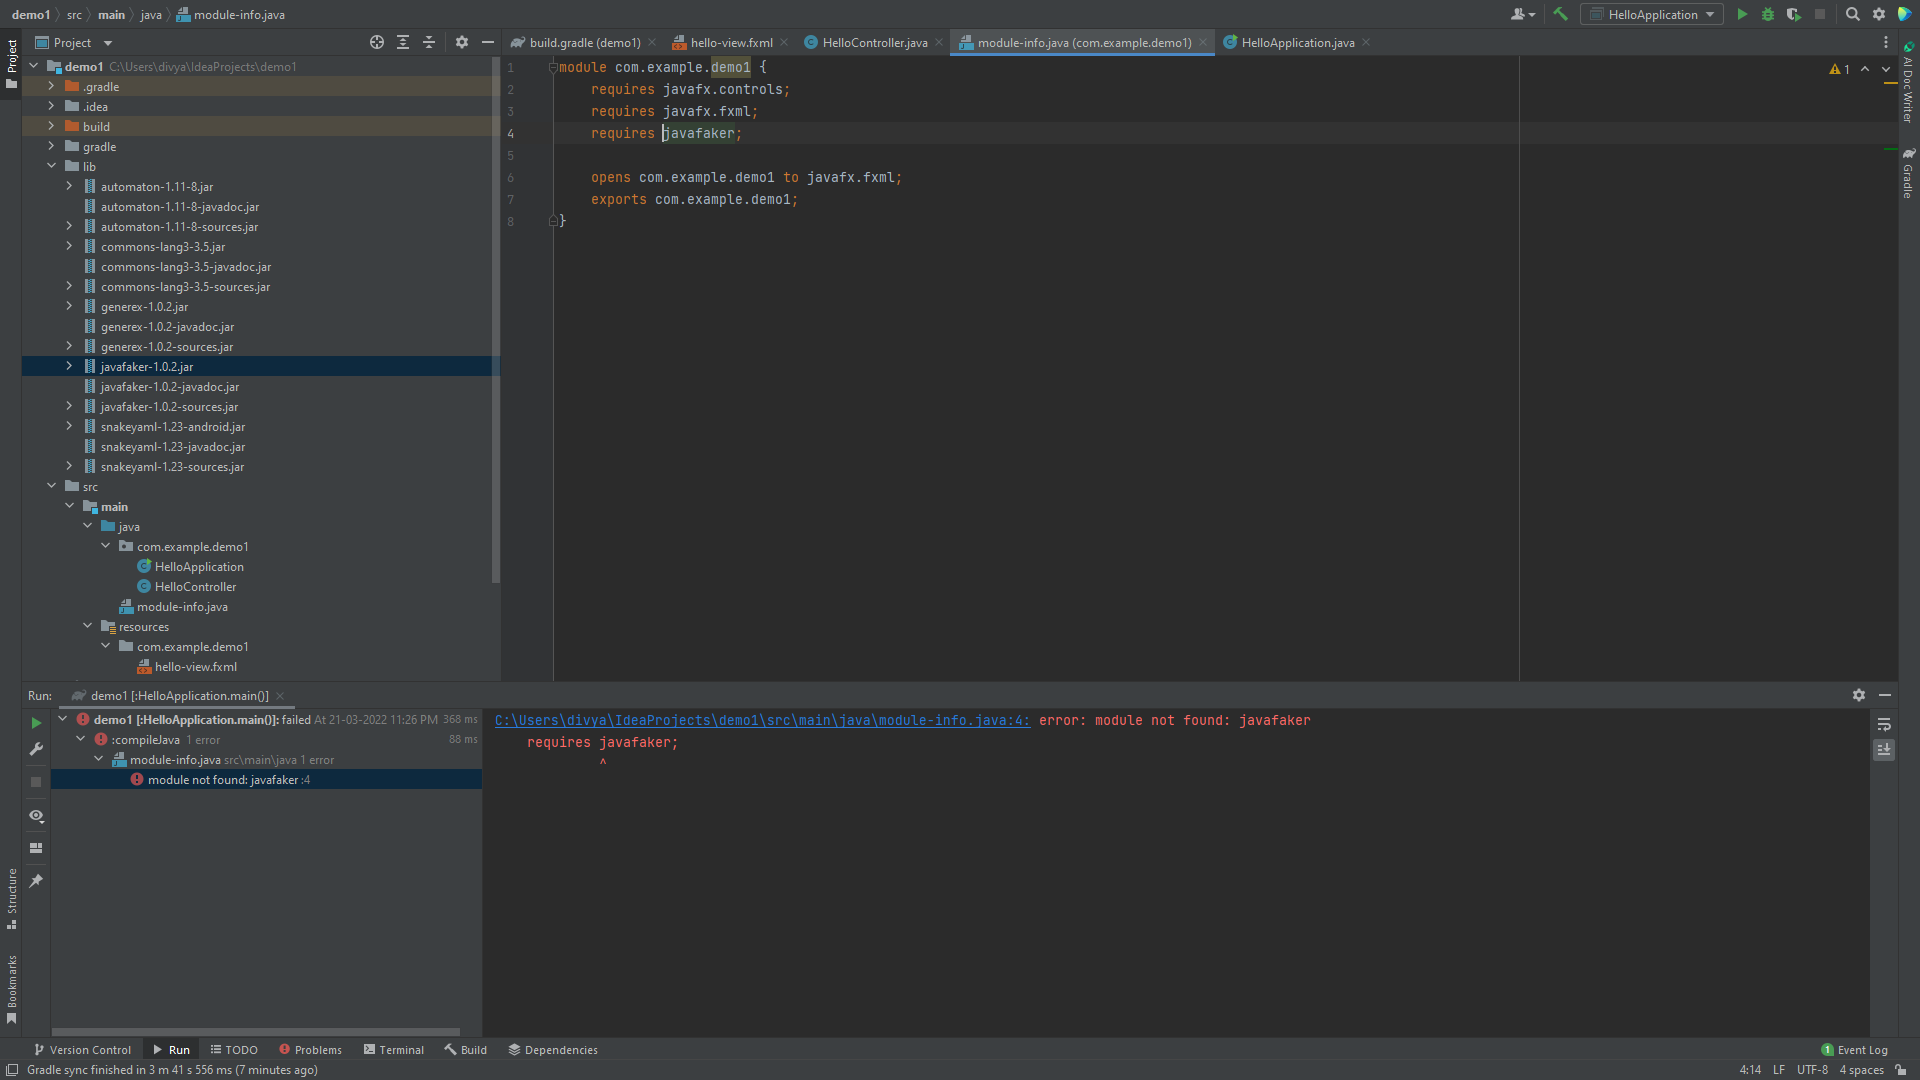Open HelloApplication.java tab
This screenshot has width=1920, height=1080.
pyautogui.click(x=1298, y=42)
